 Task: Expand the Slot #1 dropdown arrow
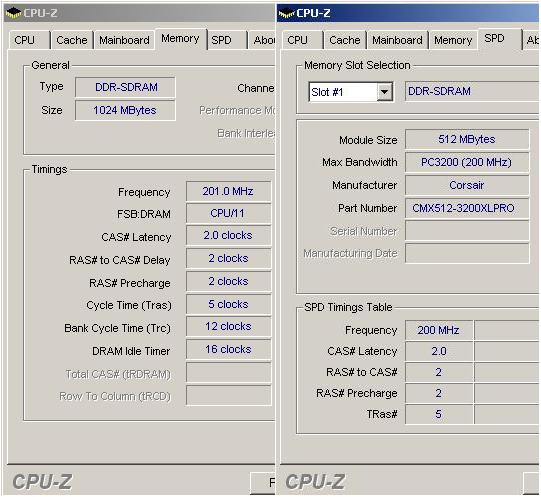[x=384, y=92]
